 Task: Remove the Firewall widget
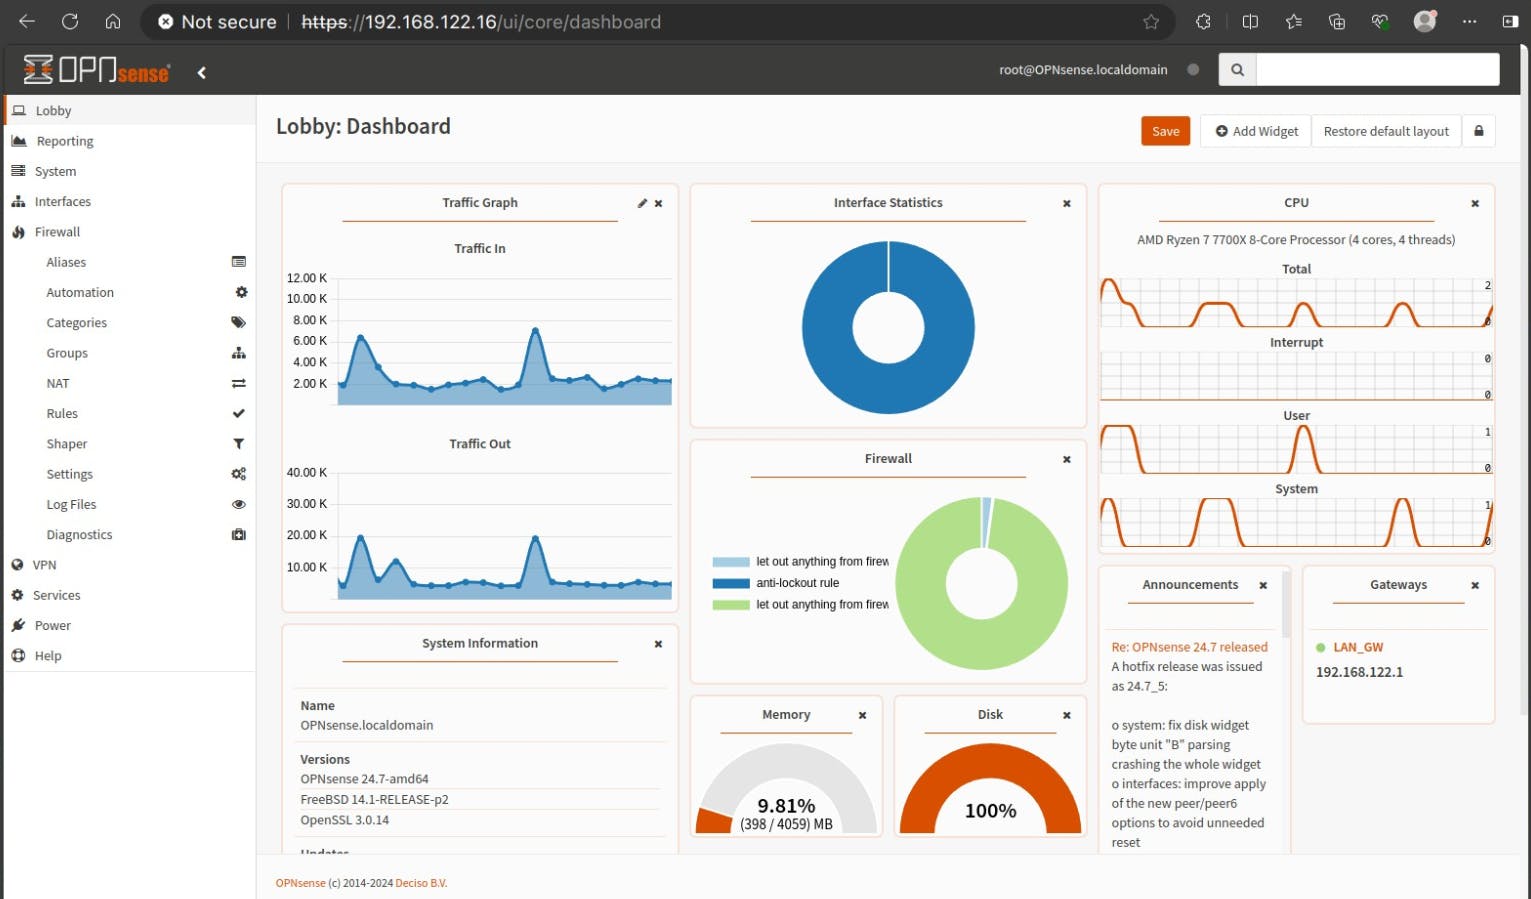pyautogui.click(x=1066, y=459)
